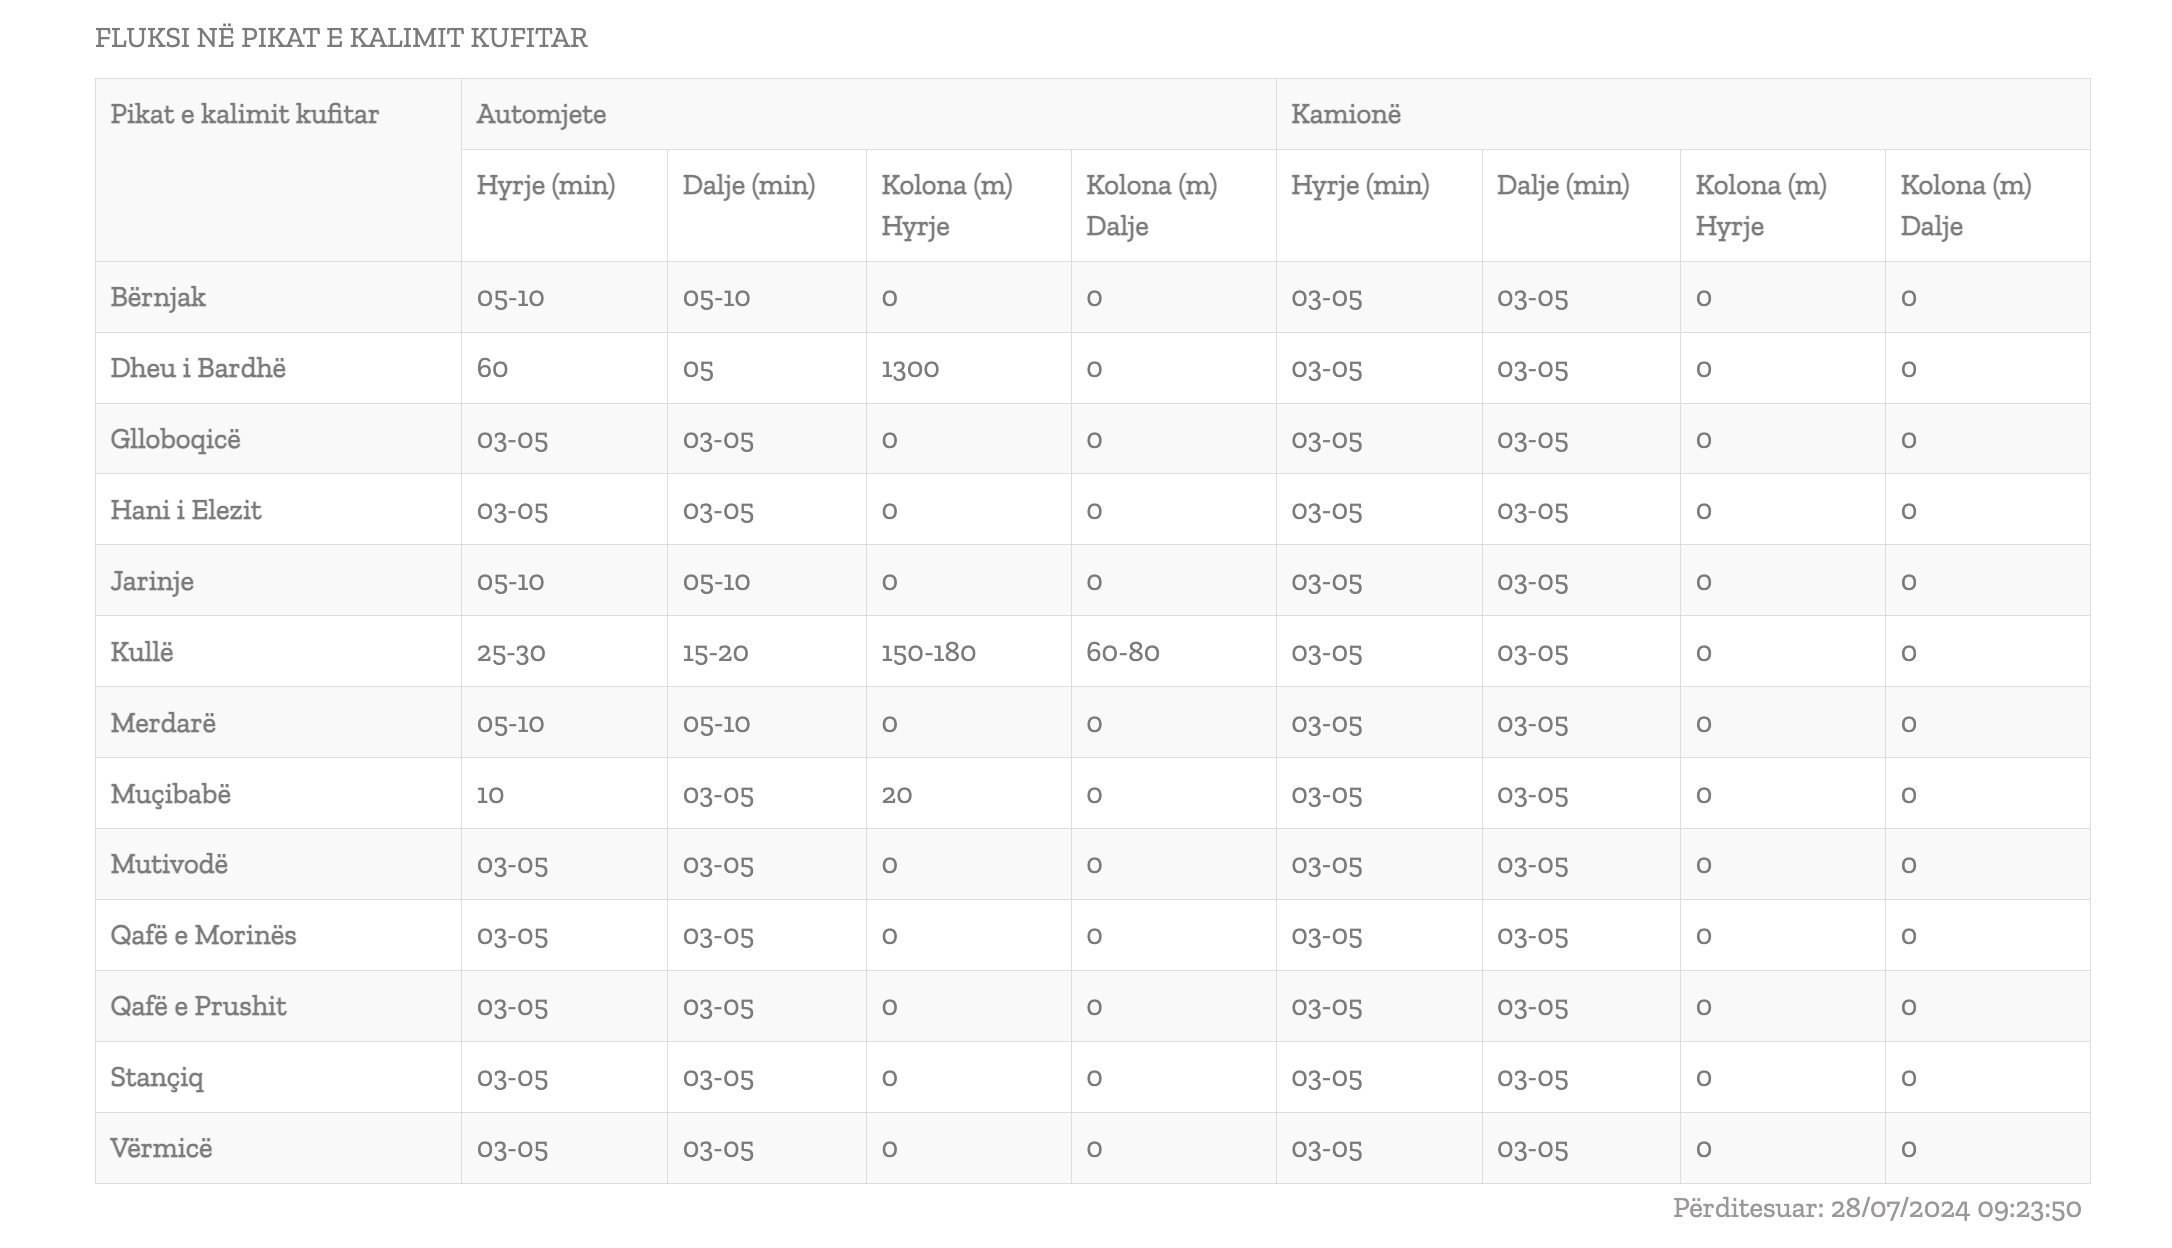This screenshot has height=1248, width=2172.
Task: Click the 25-30 entry time for Kullë
Action: pos(511,652)
